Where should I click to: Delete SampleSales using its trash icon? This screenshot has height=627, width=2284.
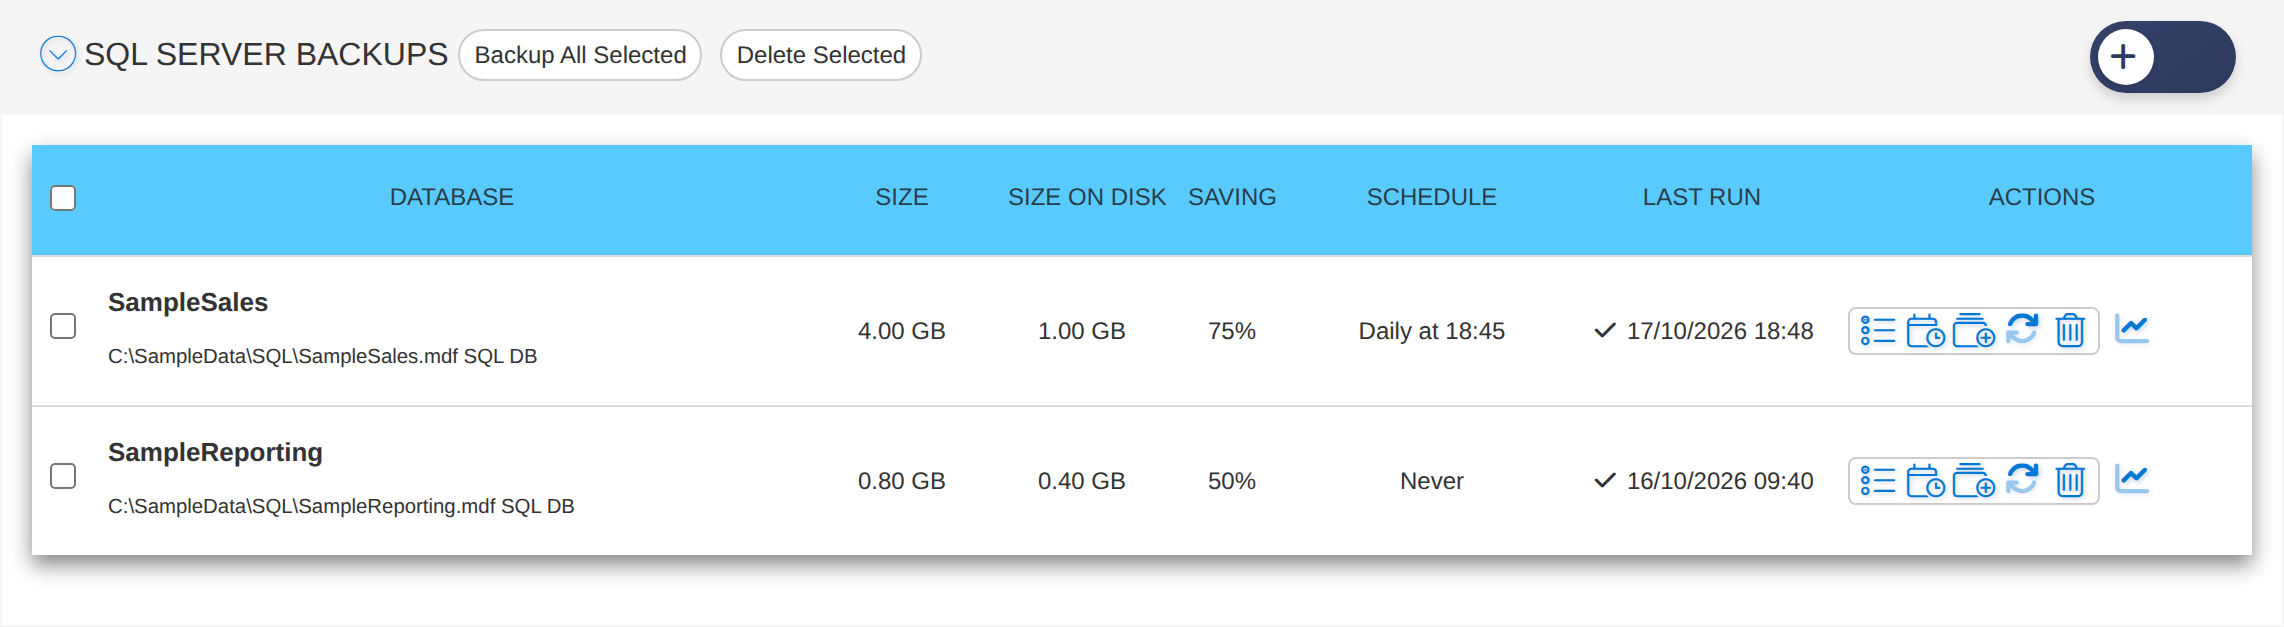click(x=2070, y=330)
